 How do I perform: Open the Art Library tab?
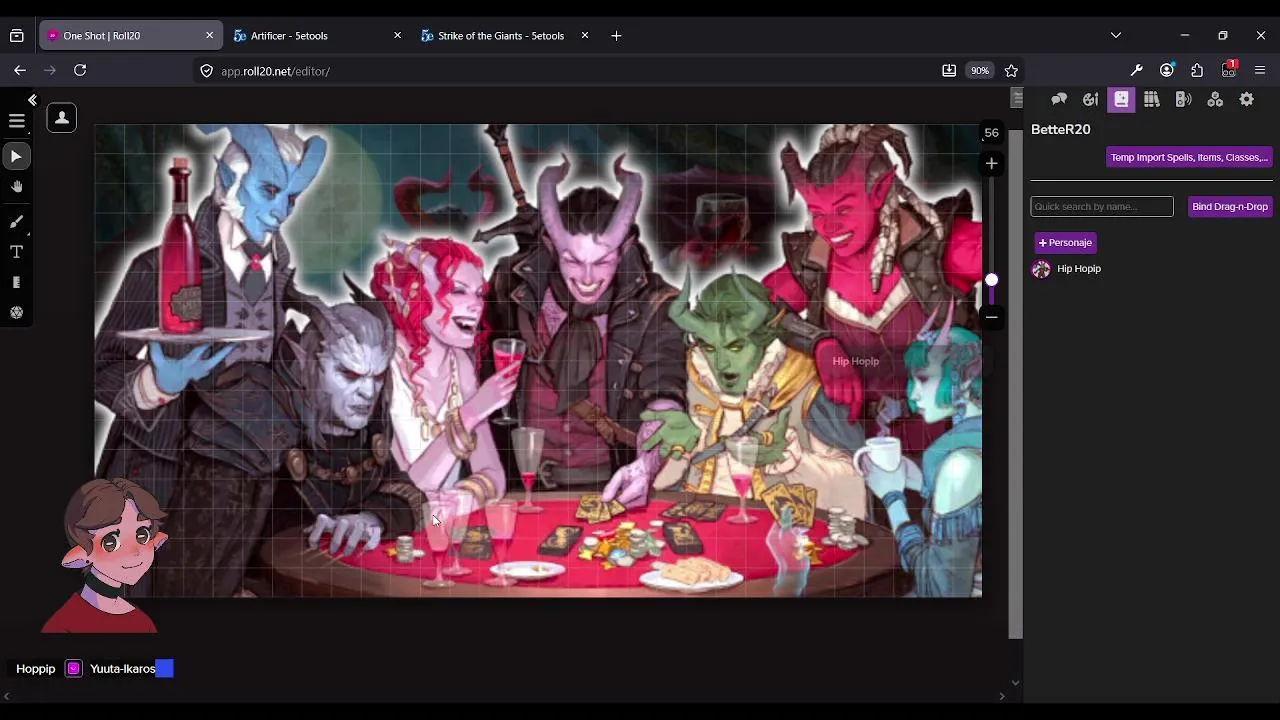pos(1090,99)
